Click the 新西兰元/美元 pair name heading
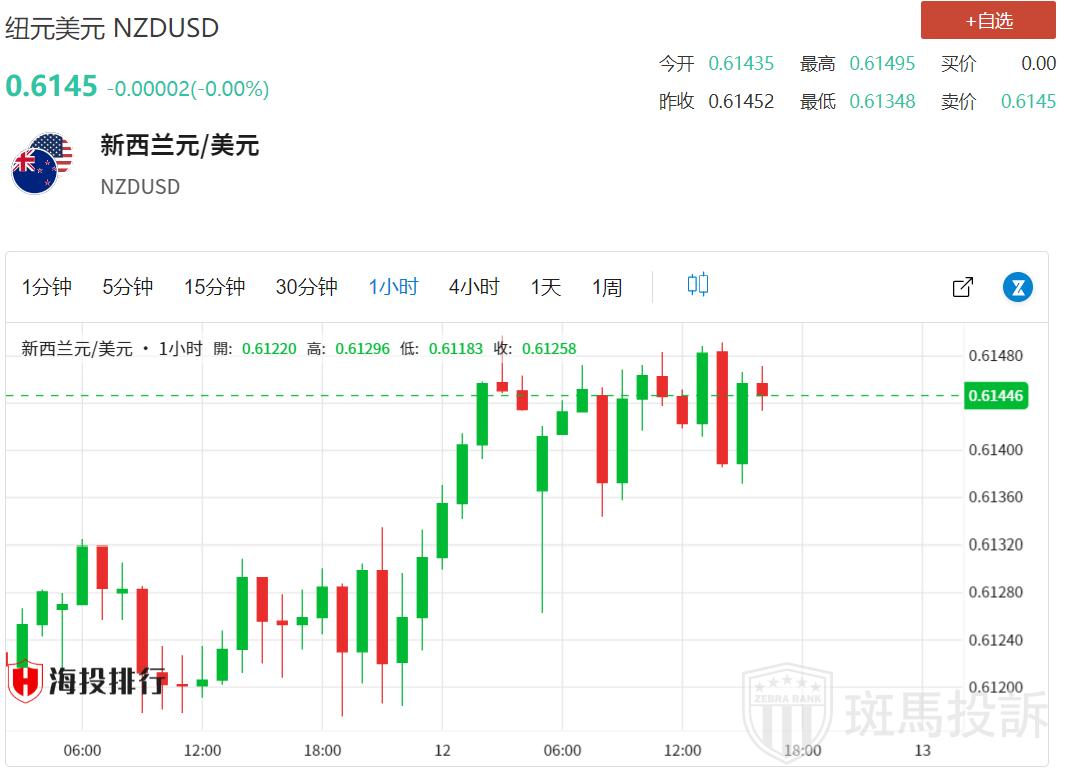Viewport: 1067px width, 776px height. point(179,146)
